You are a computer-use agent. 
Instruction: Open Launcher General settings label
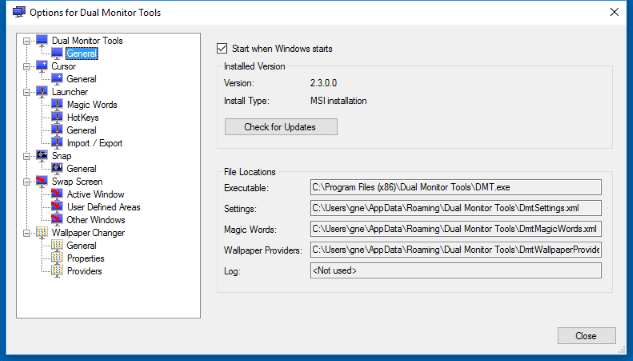coord(82,130)
